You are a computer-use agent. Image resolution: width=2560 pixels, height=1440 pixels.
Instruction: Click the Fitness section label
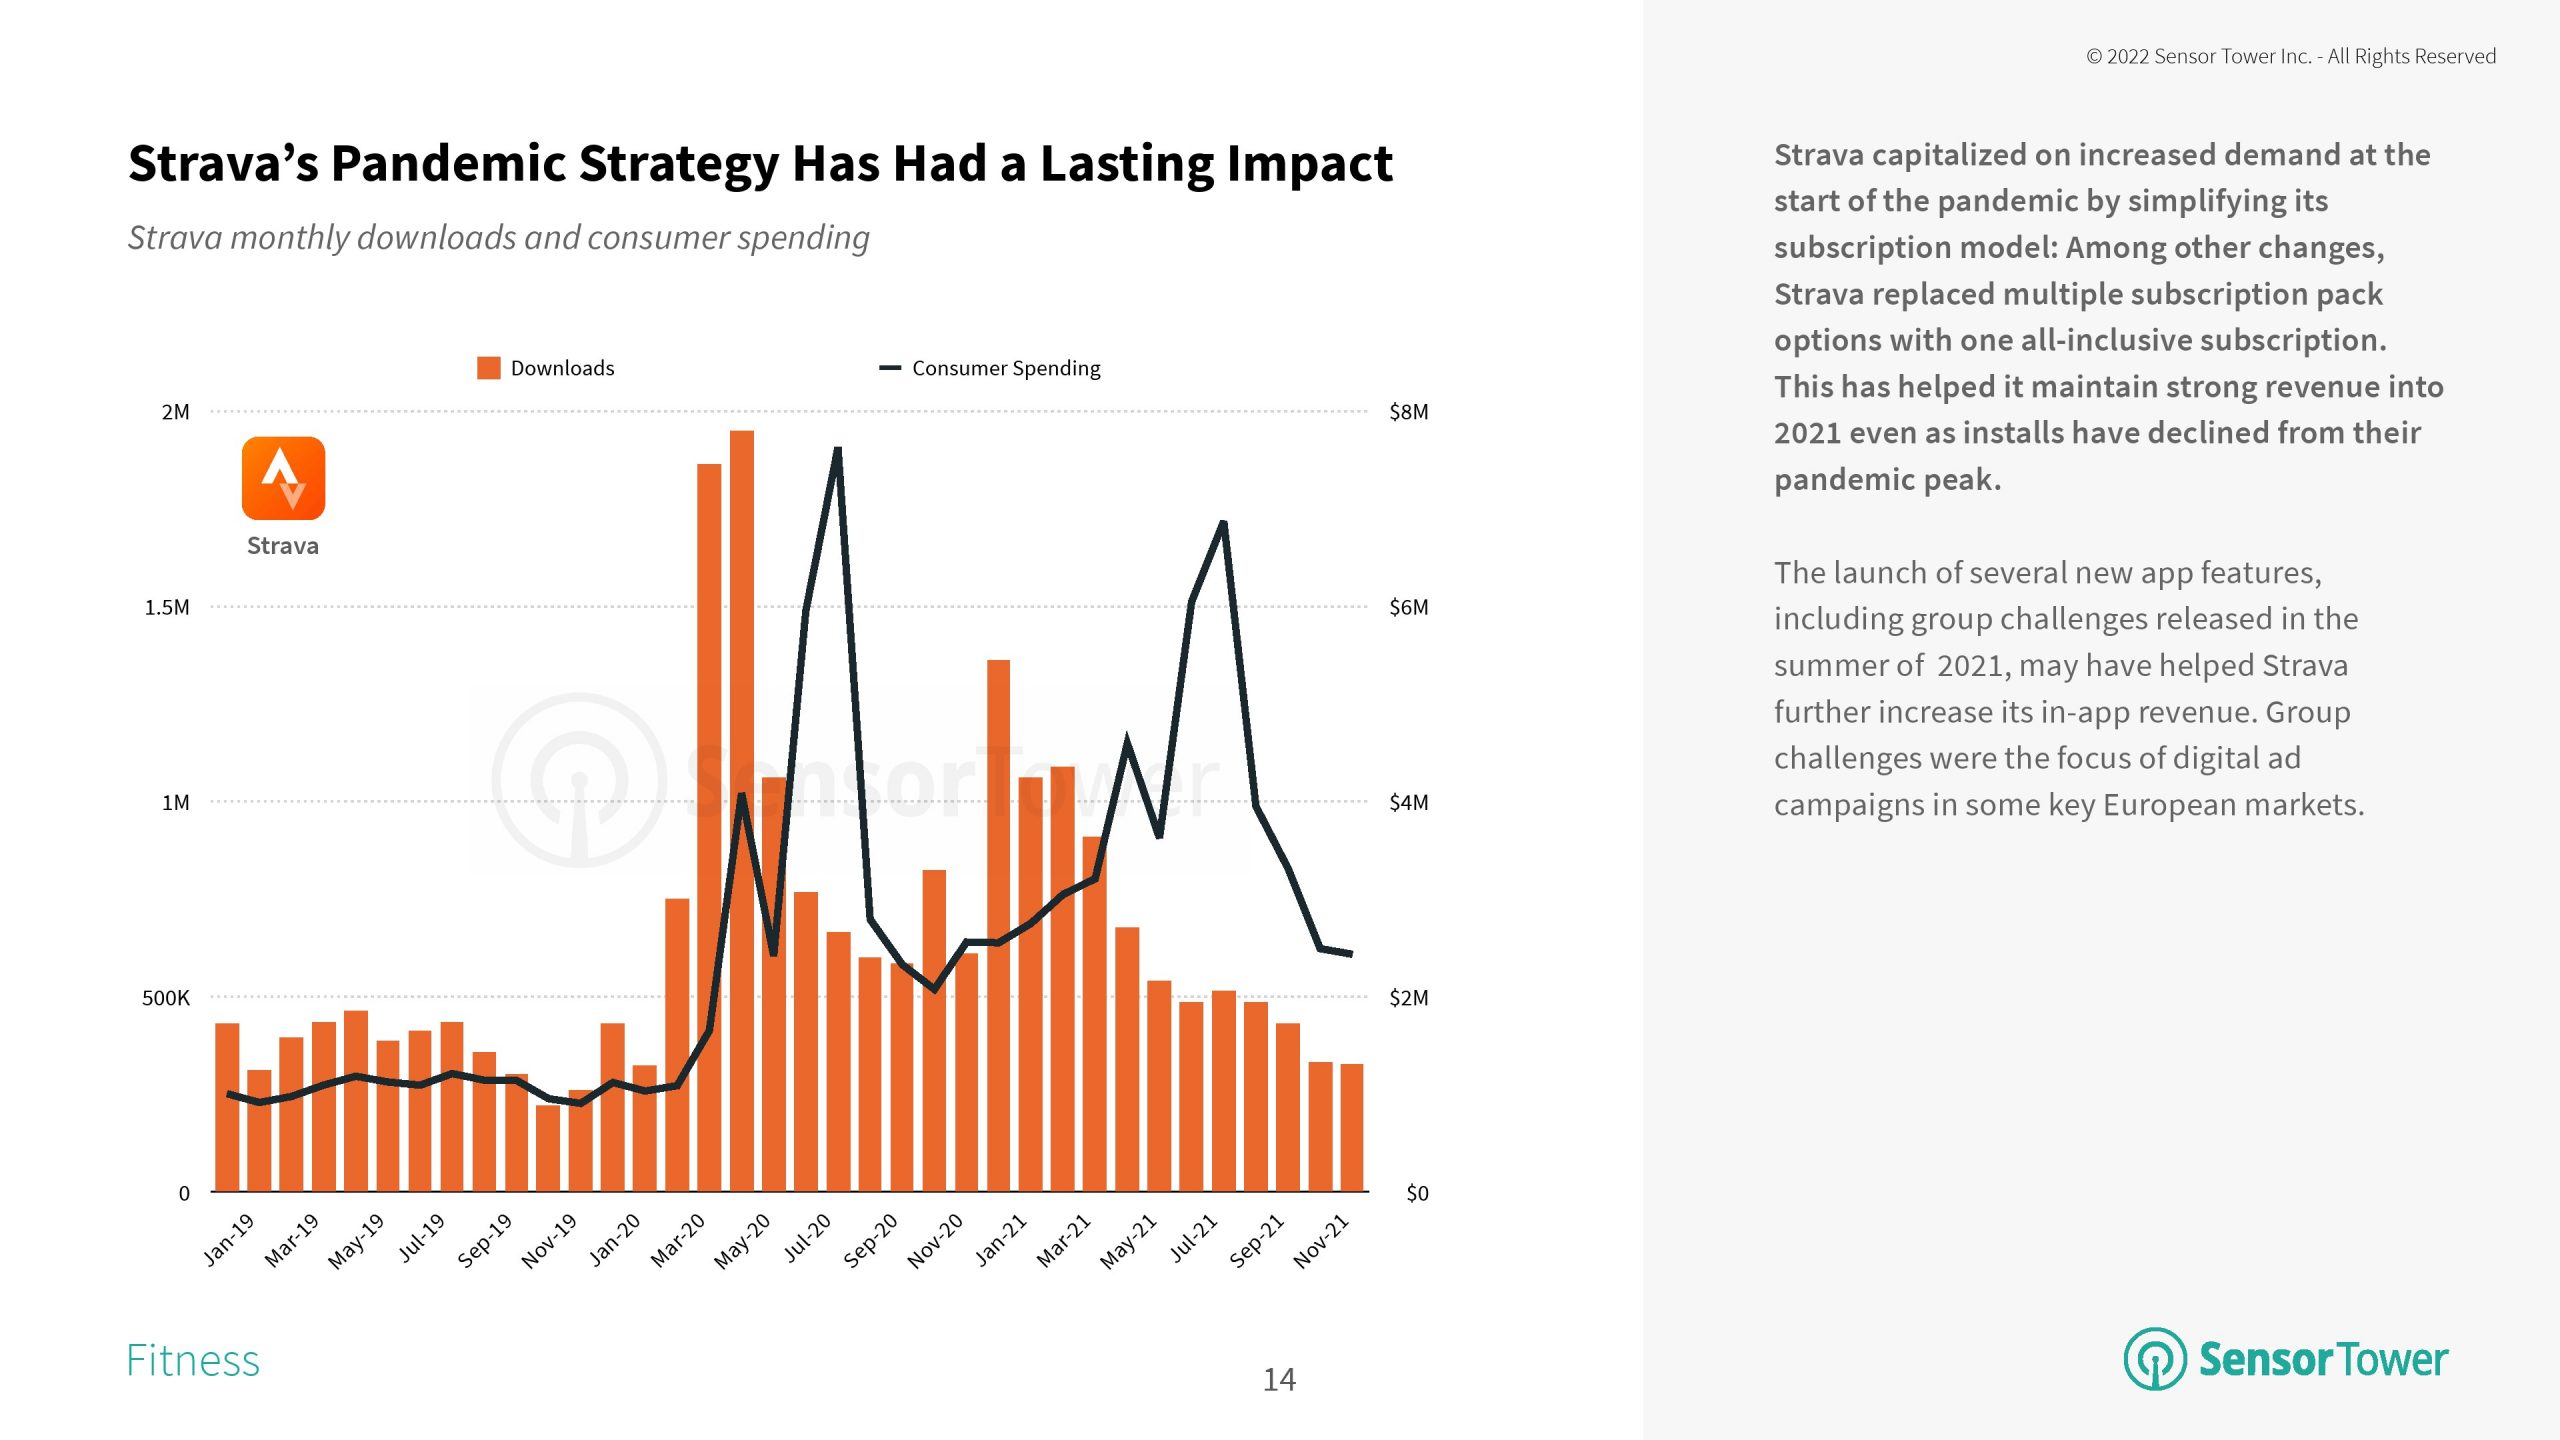(x=192, y=1360)
